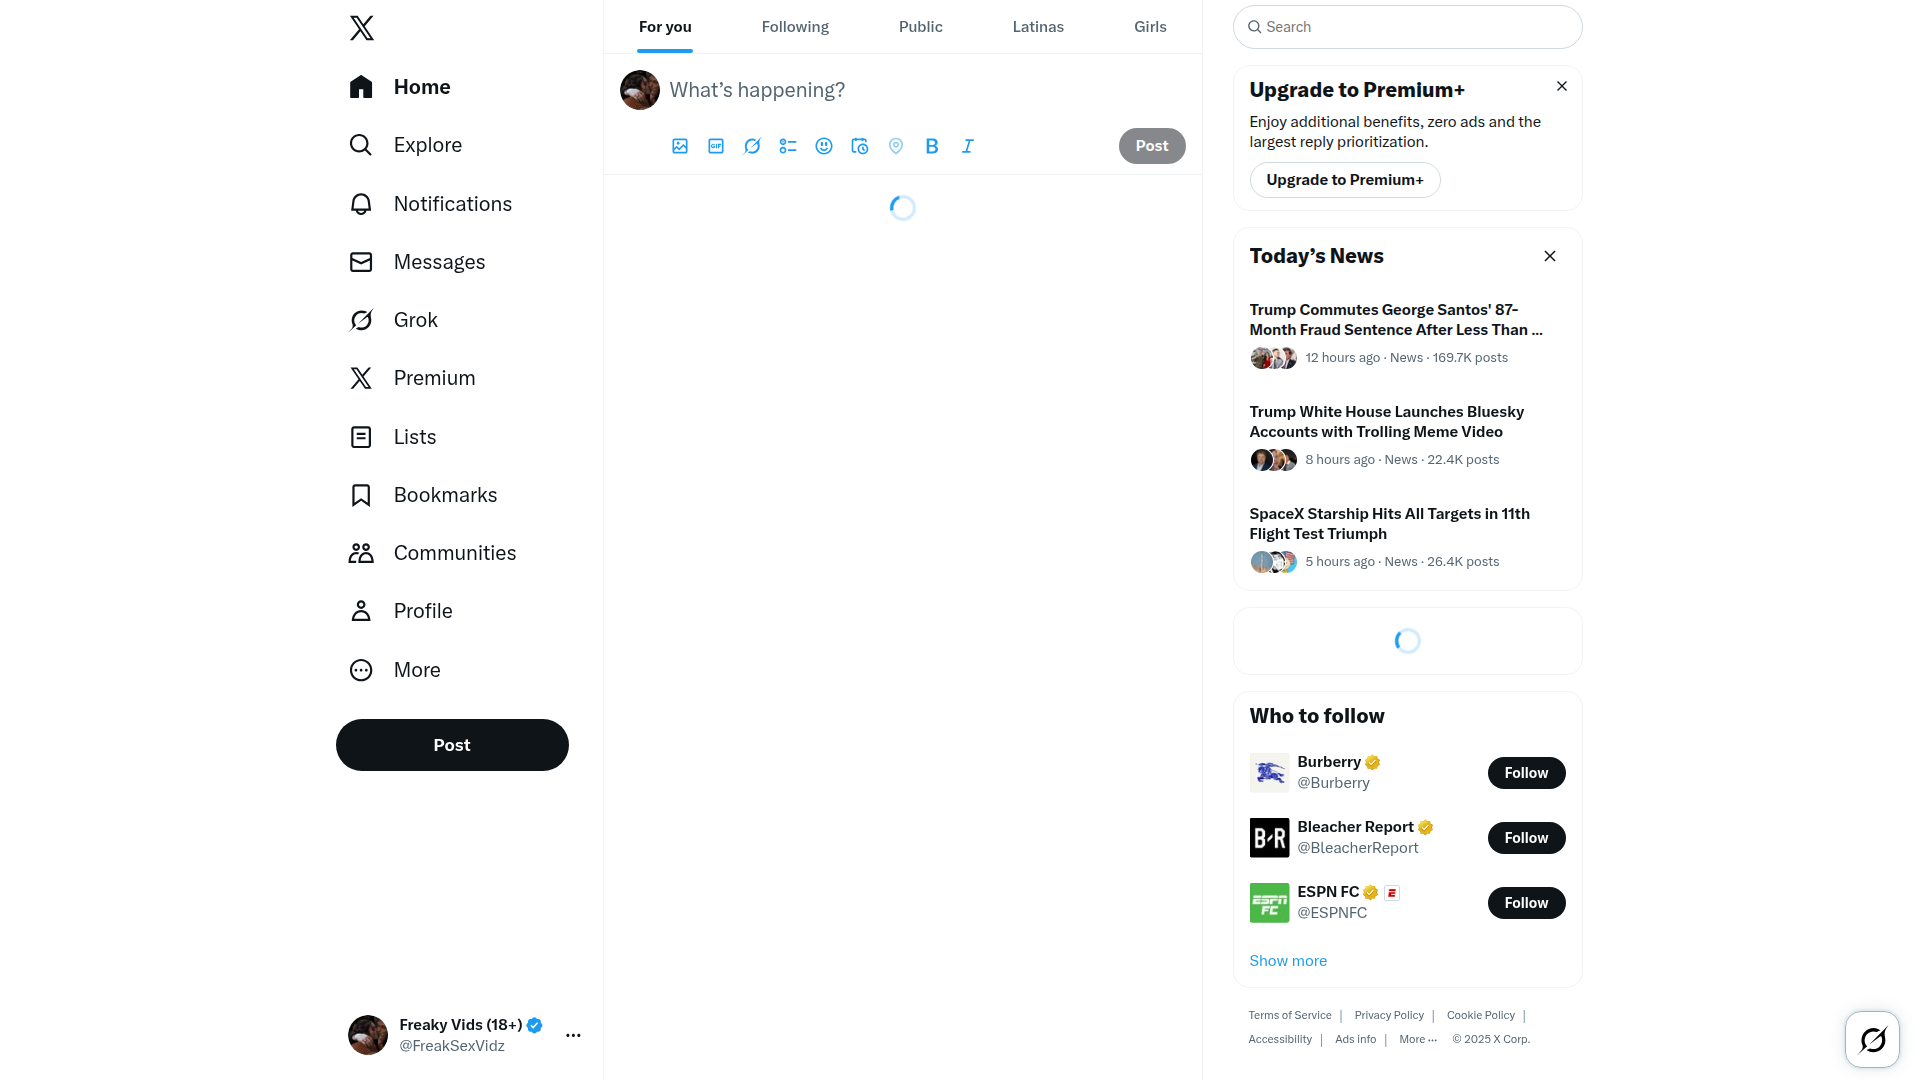Open the poll creation icon
Viewport: 1920px width, 1080px height.
click(x=788, y=146)
